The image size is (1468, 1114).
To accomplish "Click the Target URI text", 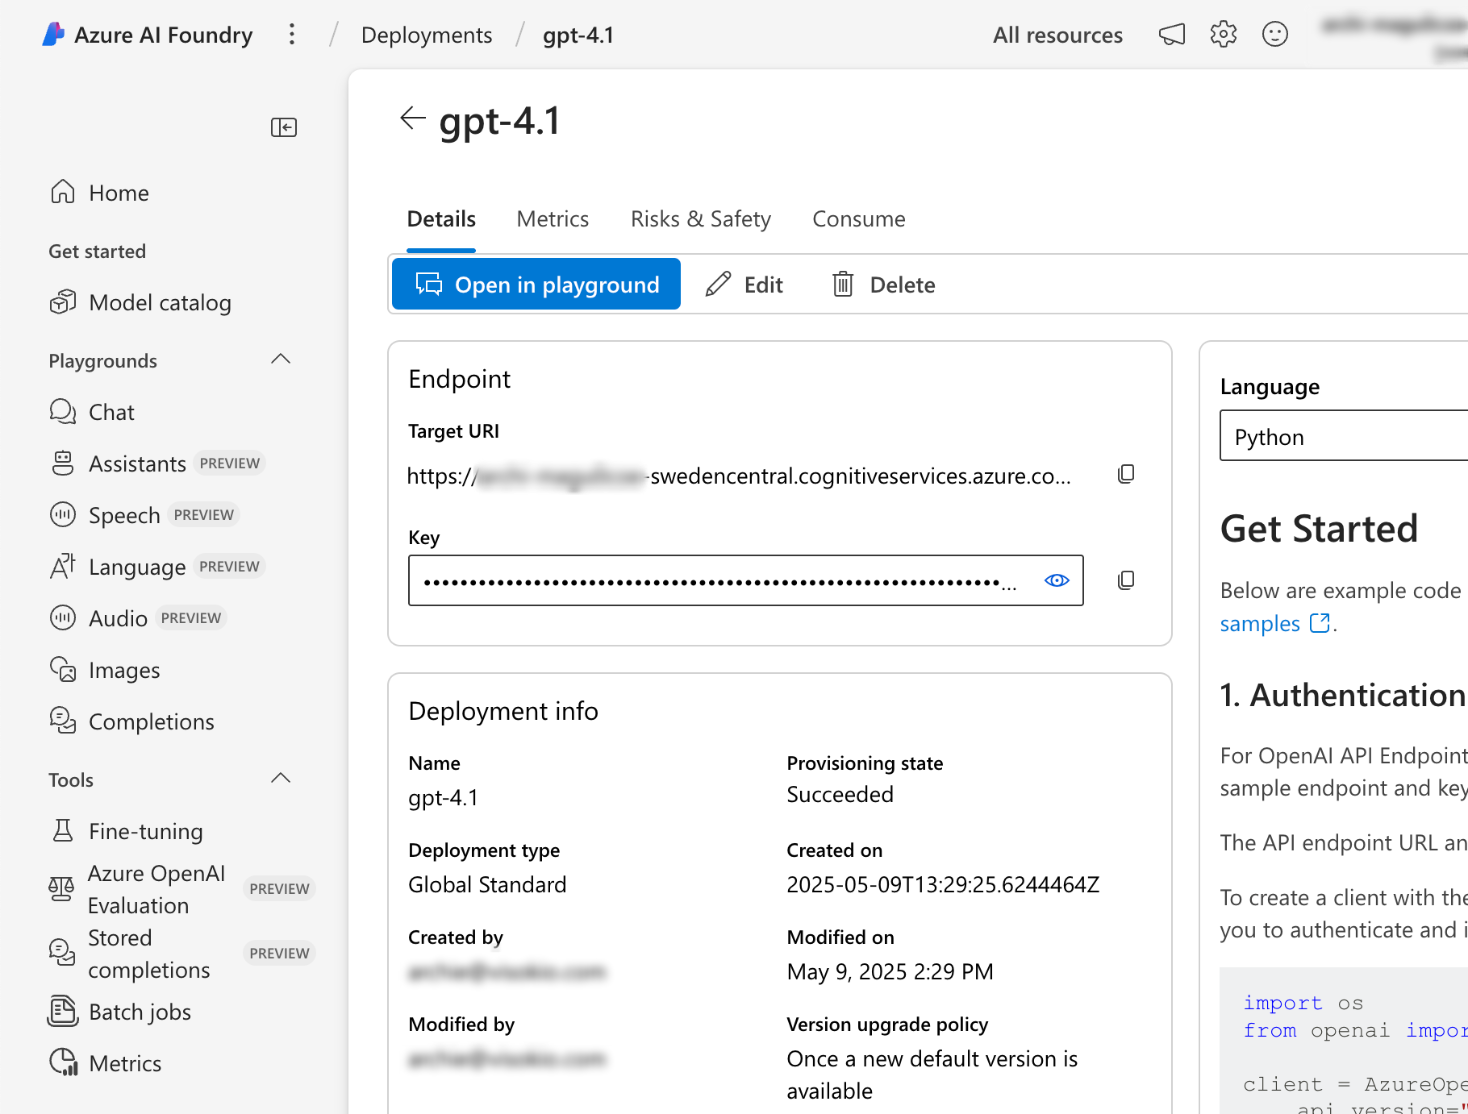I will 739,476.
